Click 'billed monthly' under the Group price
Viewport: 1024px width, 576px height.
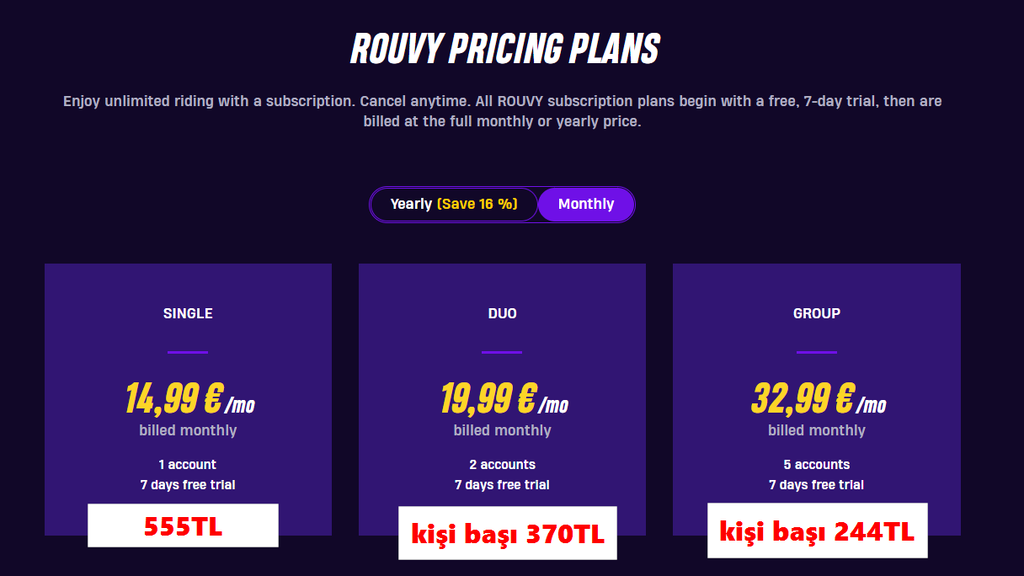click(x=816, y=430)
